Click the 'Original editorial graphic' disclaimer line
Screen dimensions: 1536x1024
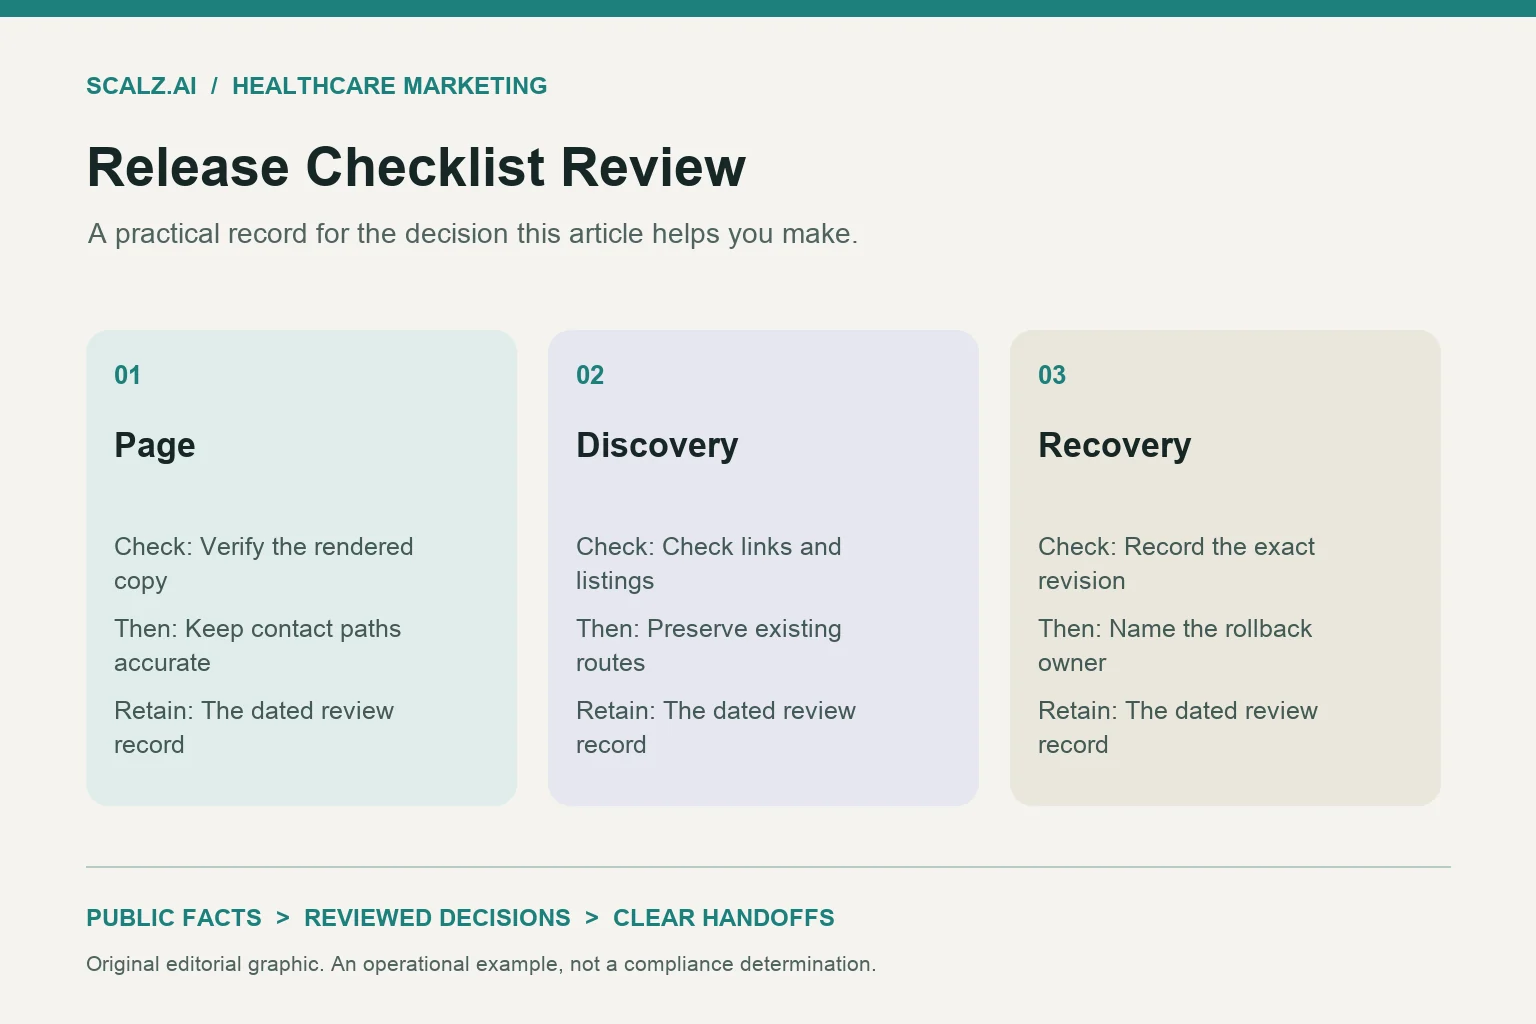tap(481, 964)
